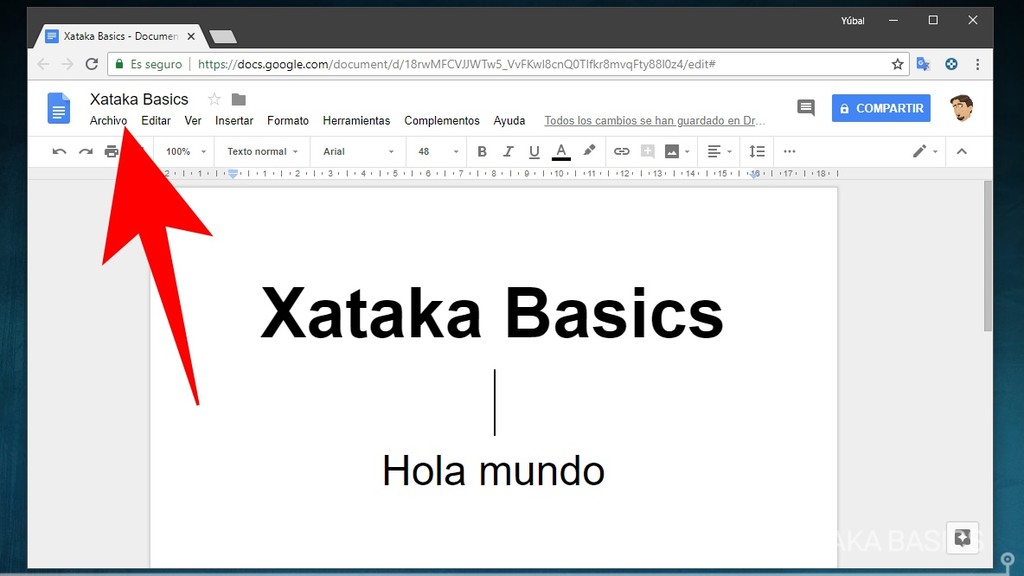This screenshot has width=1024, height=576.
Task: Open the Insertar menu
Action: click(x=234, y=121)
